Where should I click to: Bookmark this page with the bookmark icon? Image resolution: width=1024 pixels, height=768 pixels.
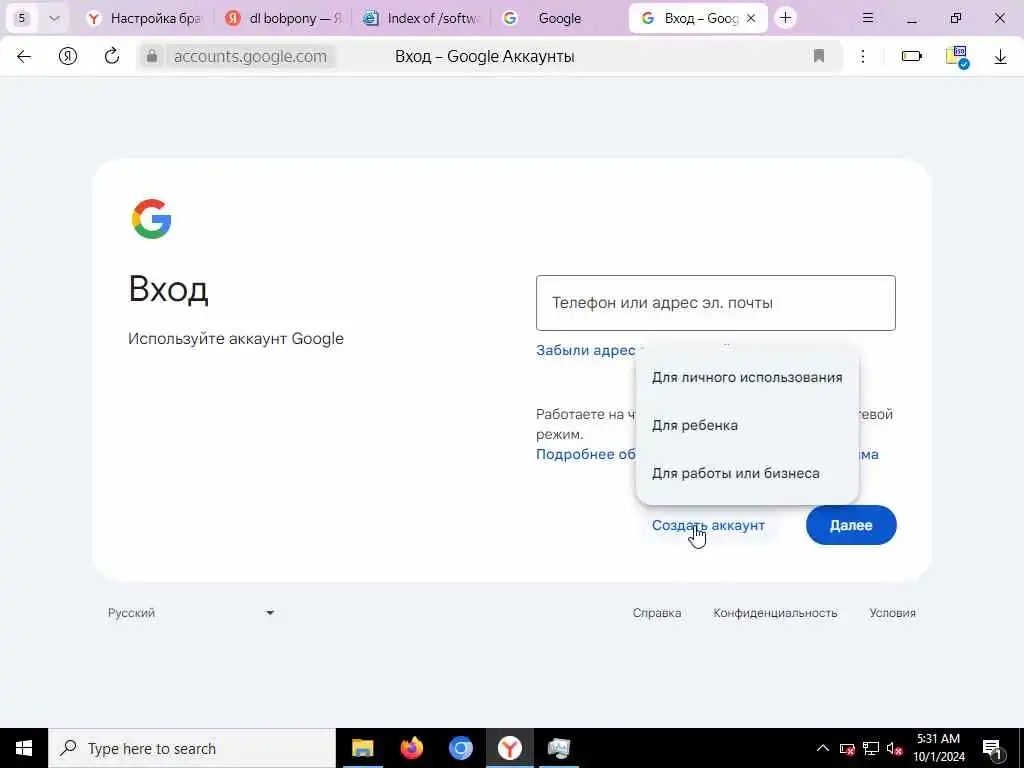pyautogui.click(x=819, y=56)
